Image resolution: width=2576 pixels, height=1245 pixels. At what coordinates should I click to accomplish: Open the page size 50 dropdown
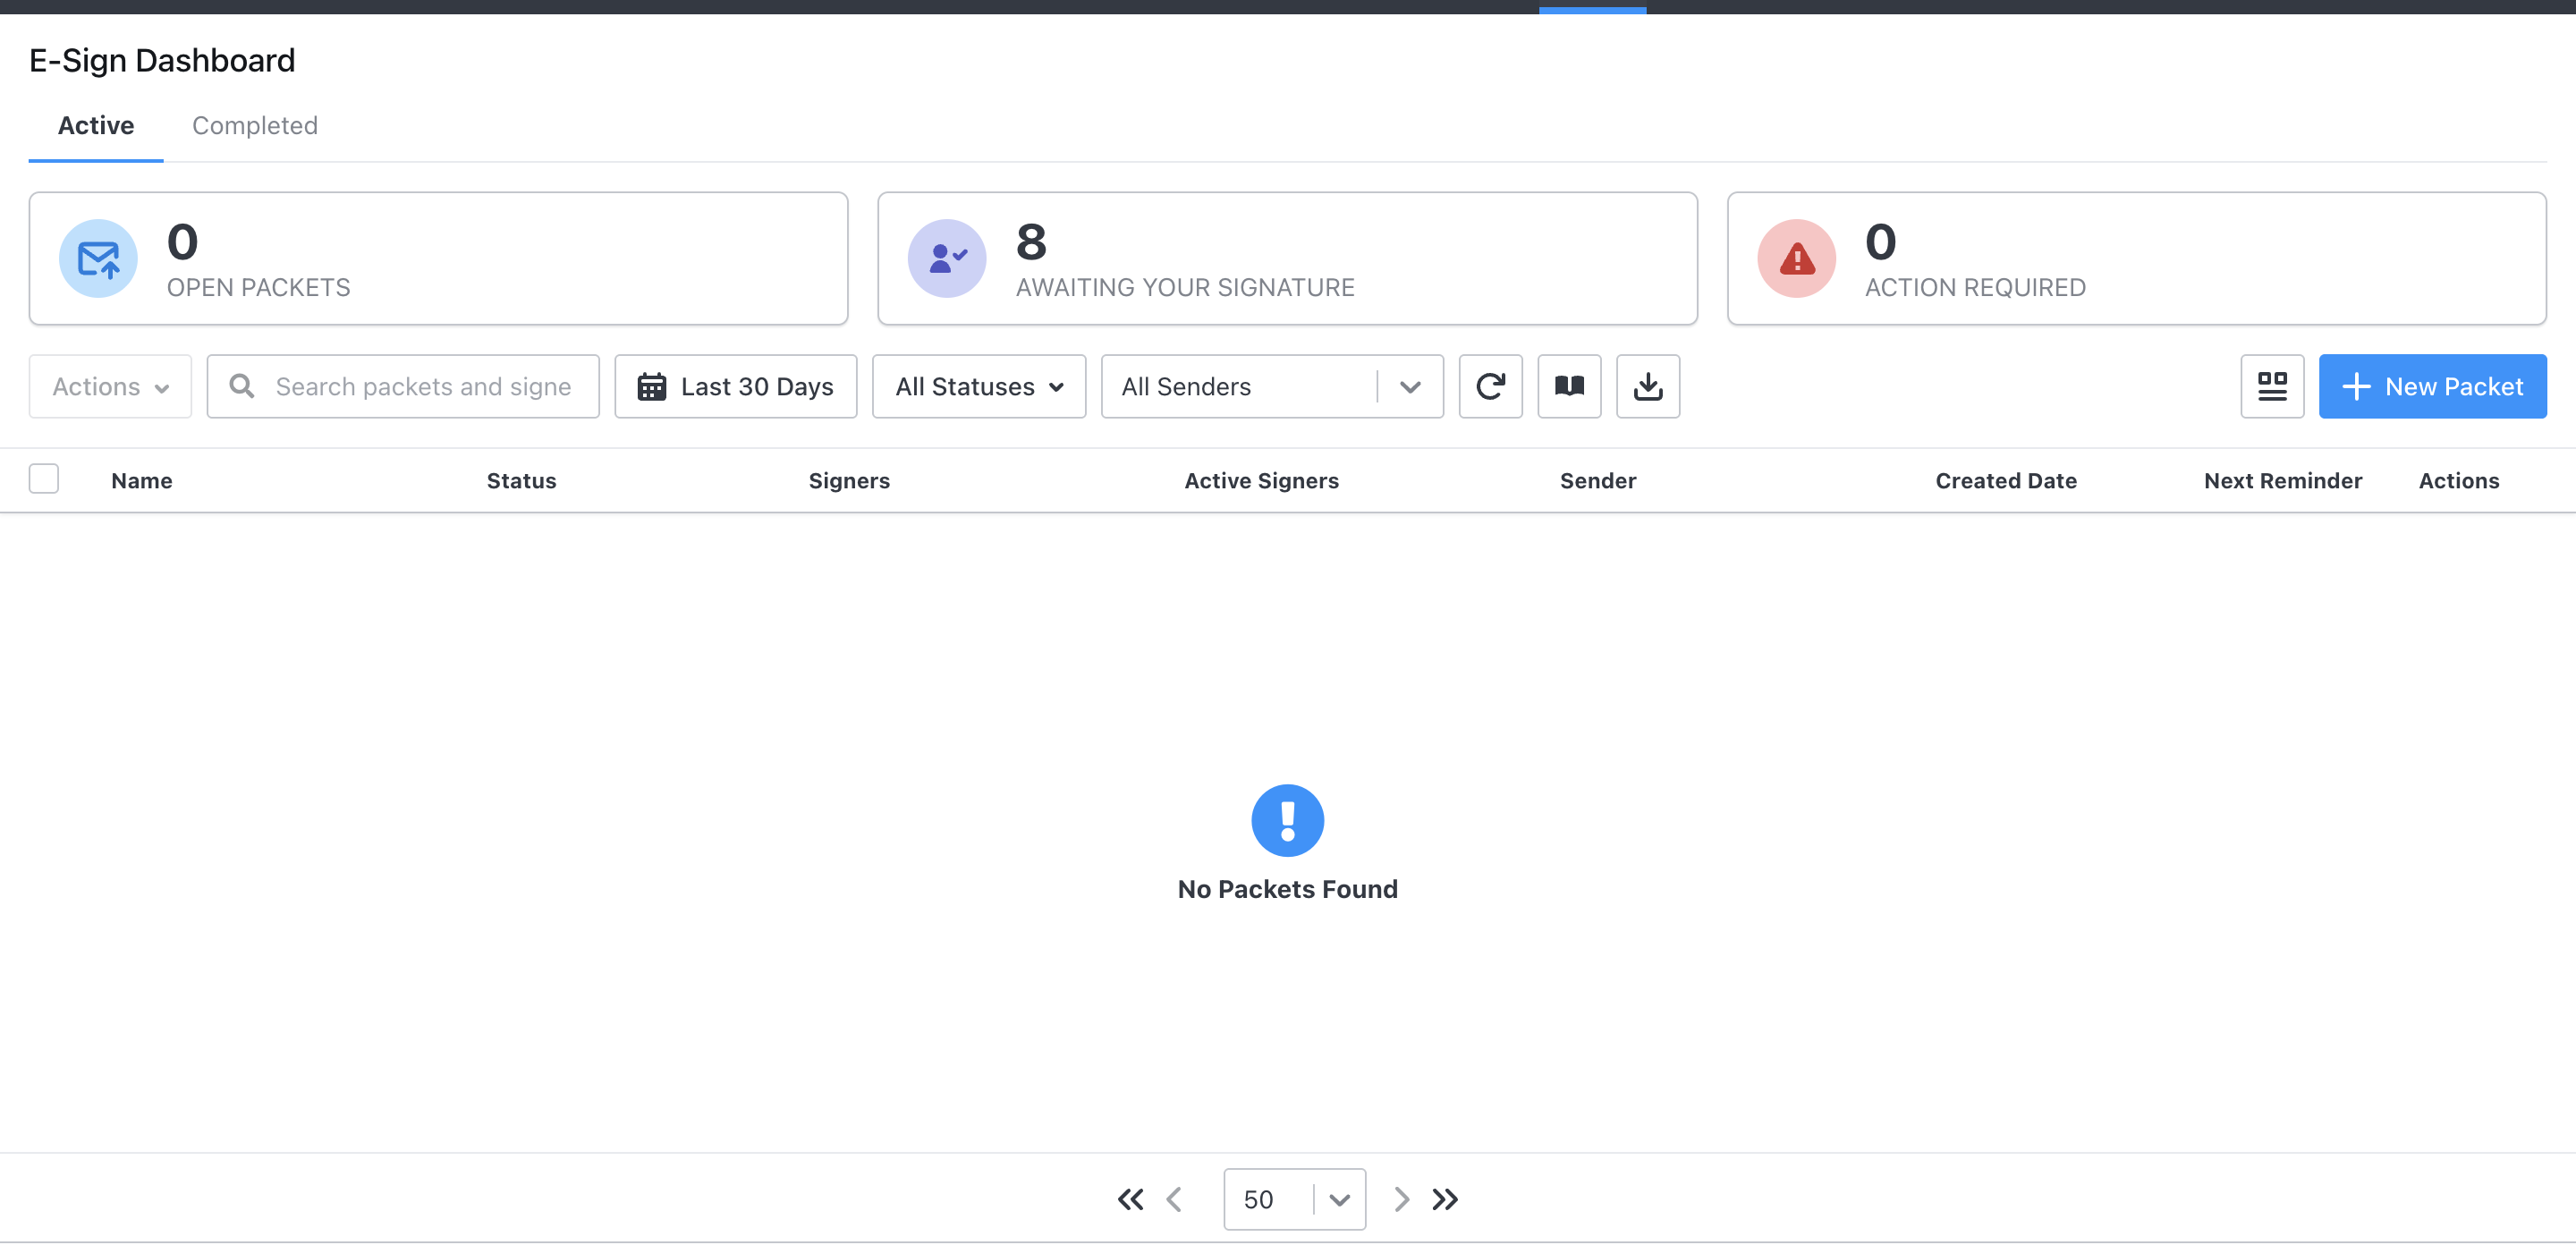click(1295, 1199)
